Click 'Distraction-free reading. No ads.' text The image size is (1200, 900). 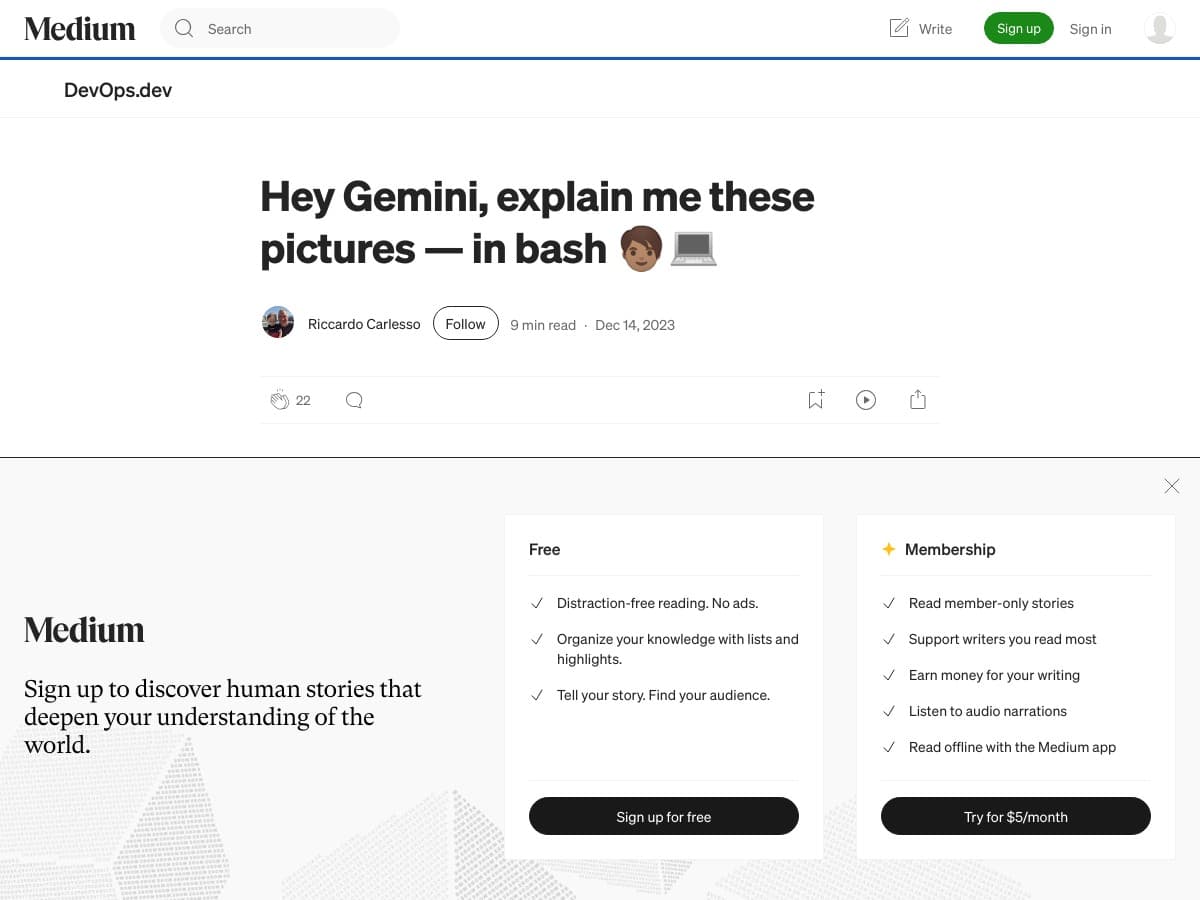(658, 603)
